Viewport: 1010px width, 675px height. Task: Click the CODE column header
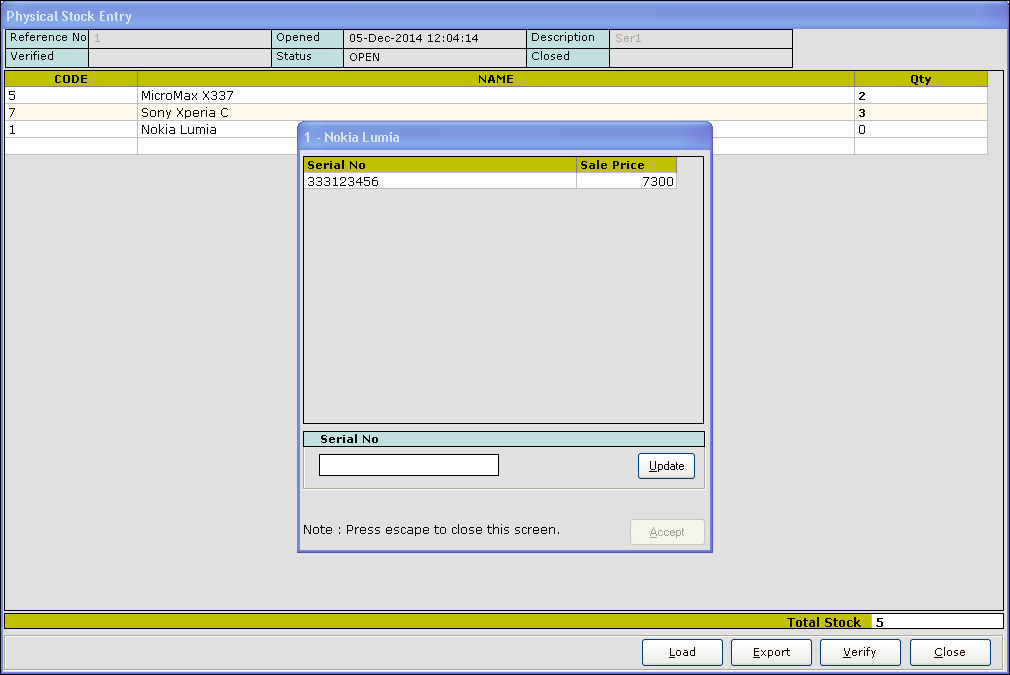pos(71,79)
